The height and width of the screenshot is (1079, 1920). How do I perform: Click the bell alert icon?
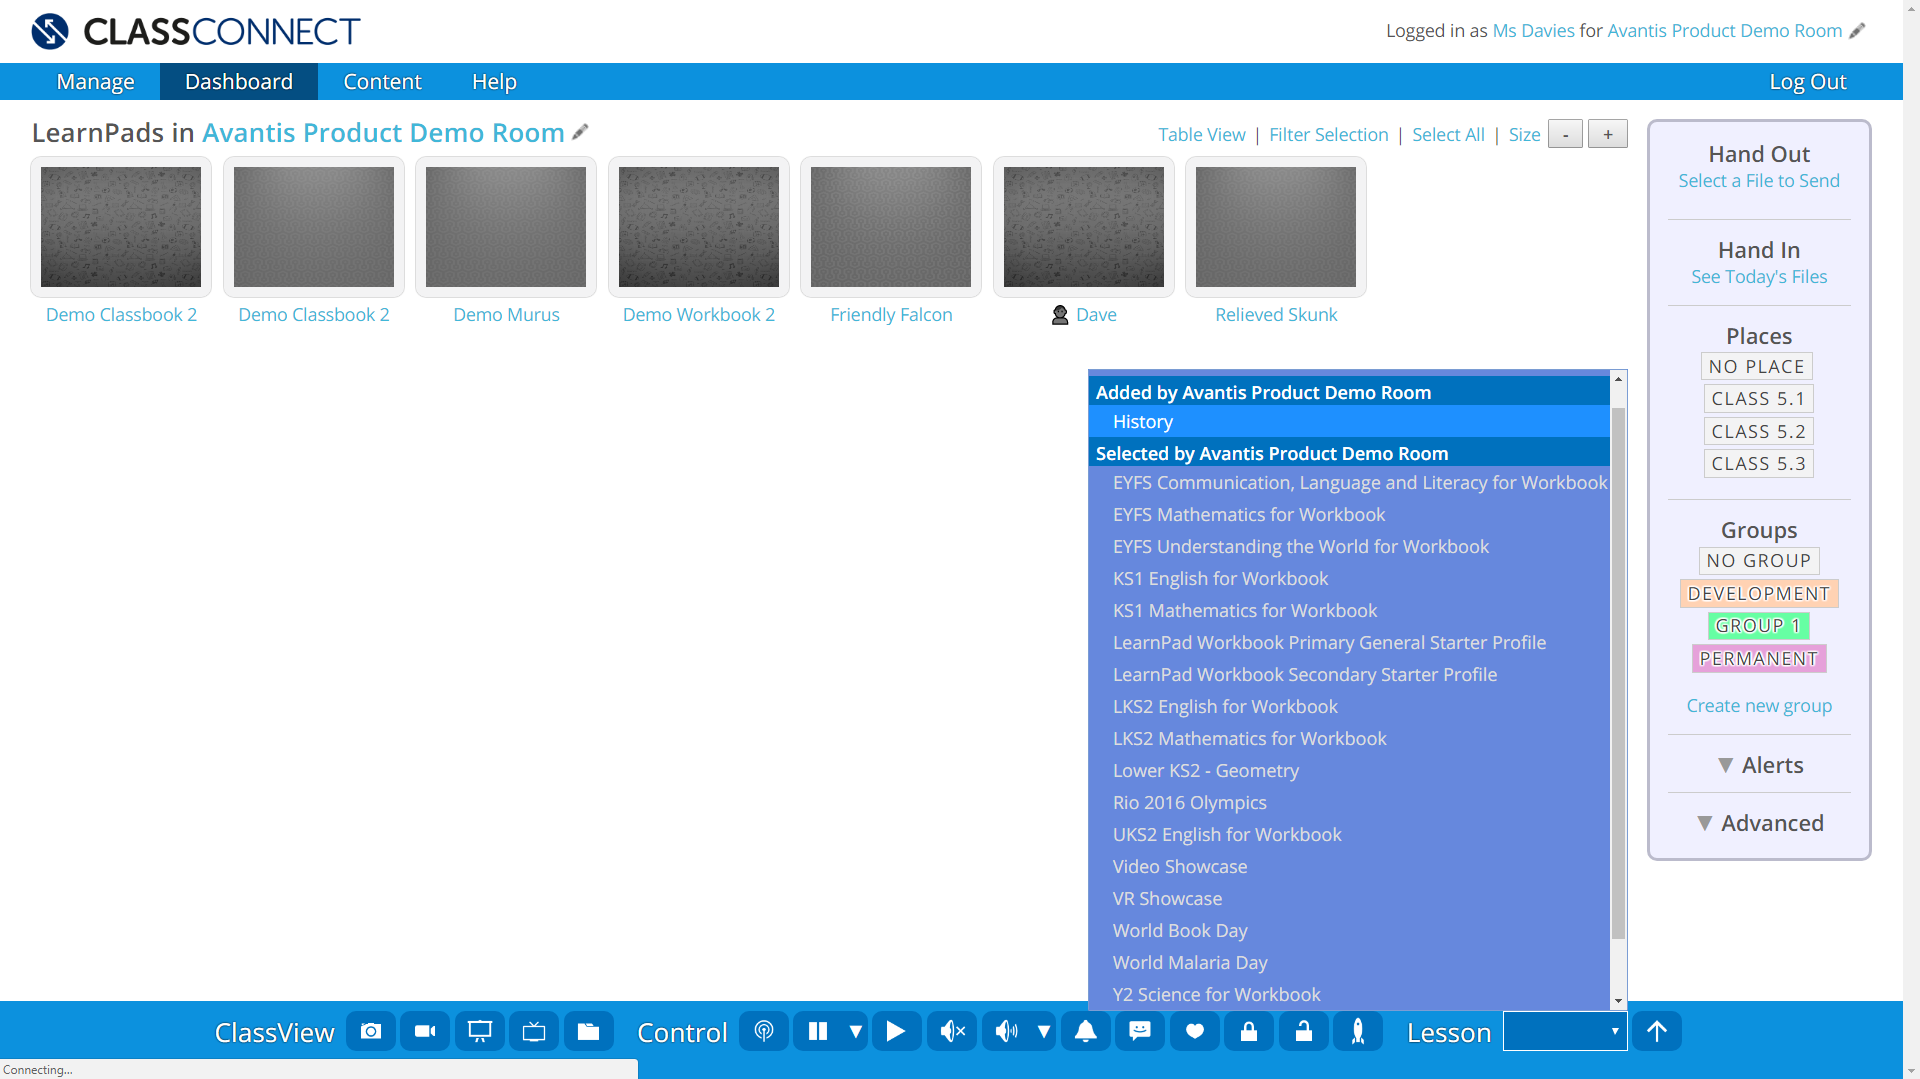[x=1086, y=1031]
